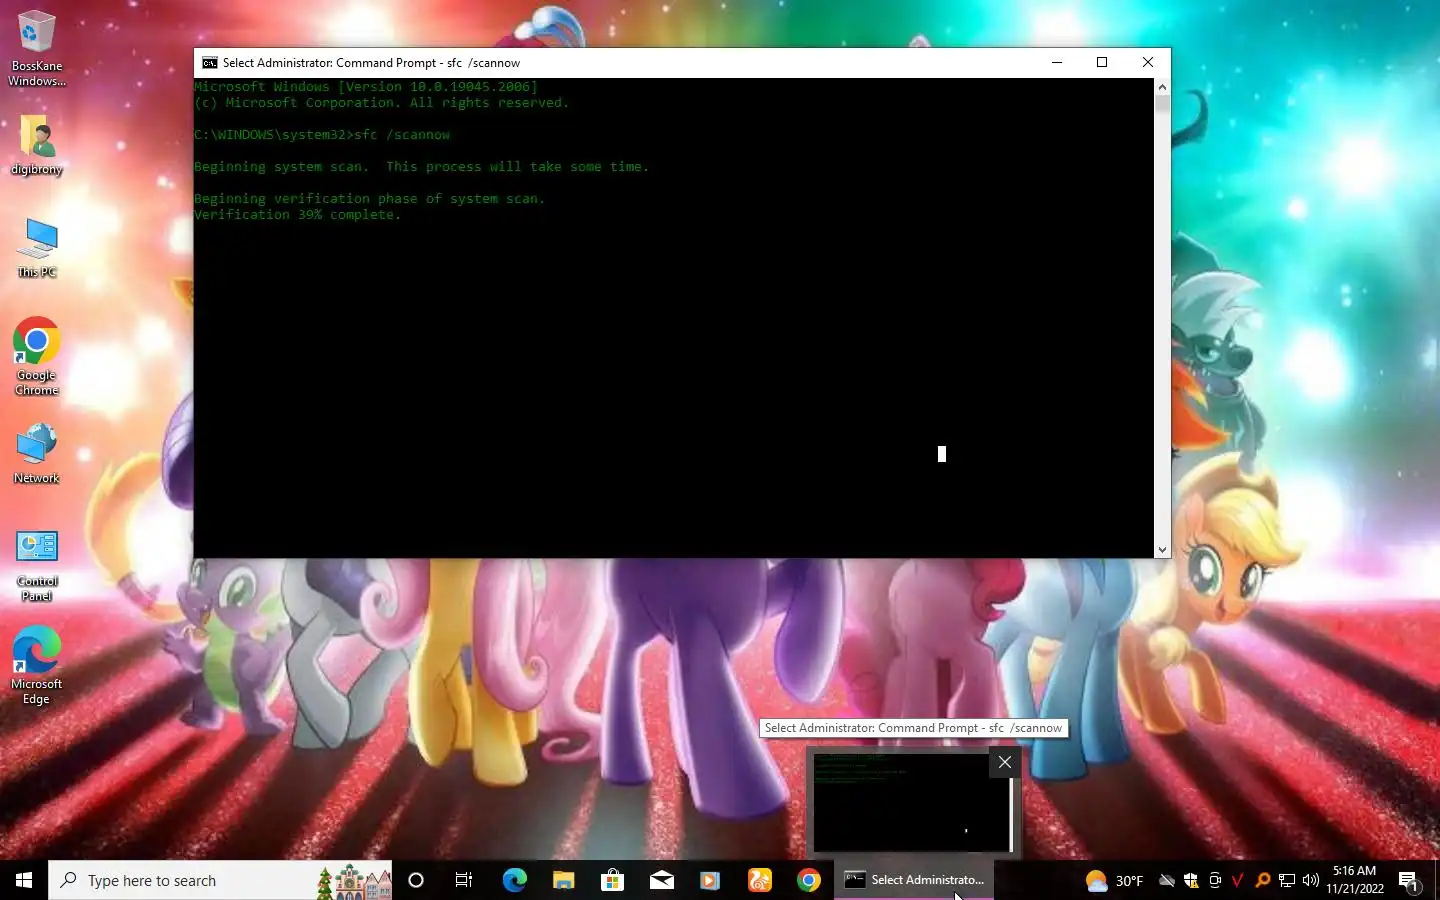The width and height of the screenshot is (1440, 900).
Task: Open Task View from the taskbar
Action: point(464,880)
